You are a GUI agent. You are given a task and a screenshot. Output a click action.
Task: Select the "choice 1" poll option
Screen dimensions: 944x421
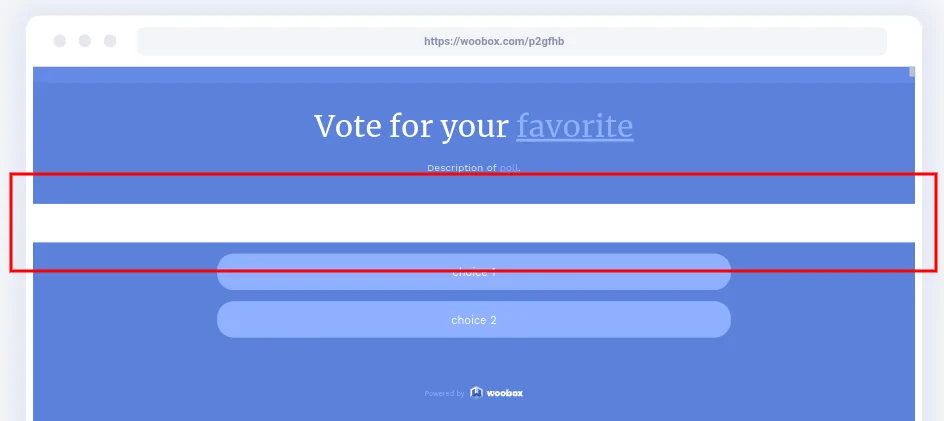(473, 272)
